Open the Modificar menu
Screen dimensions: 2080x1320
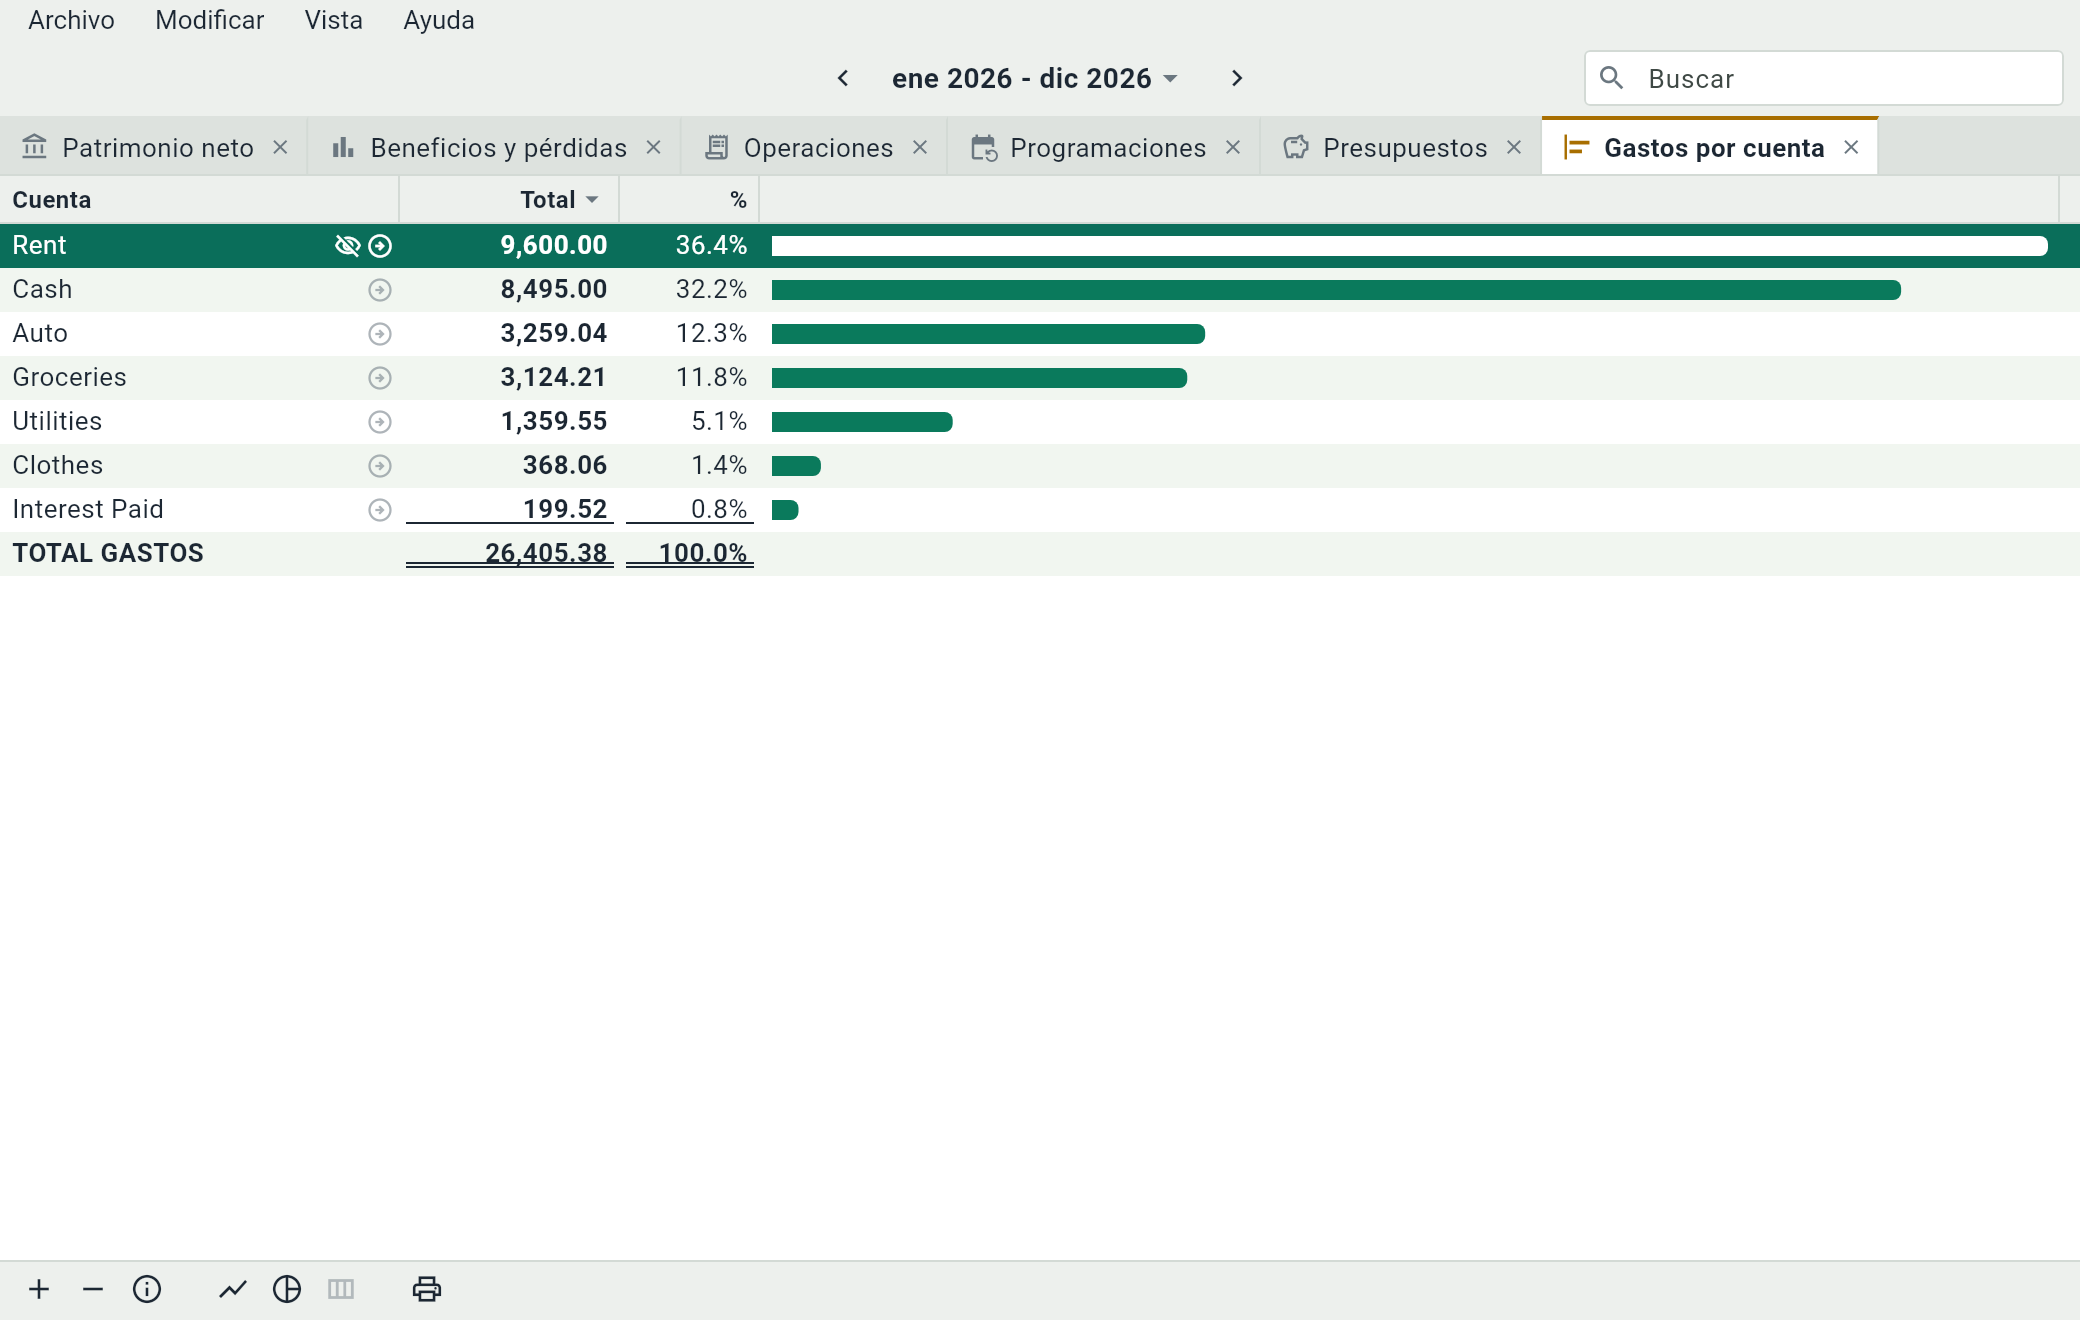pos(209,20)
